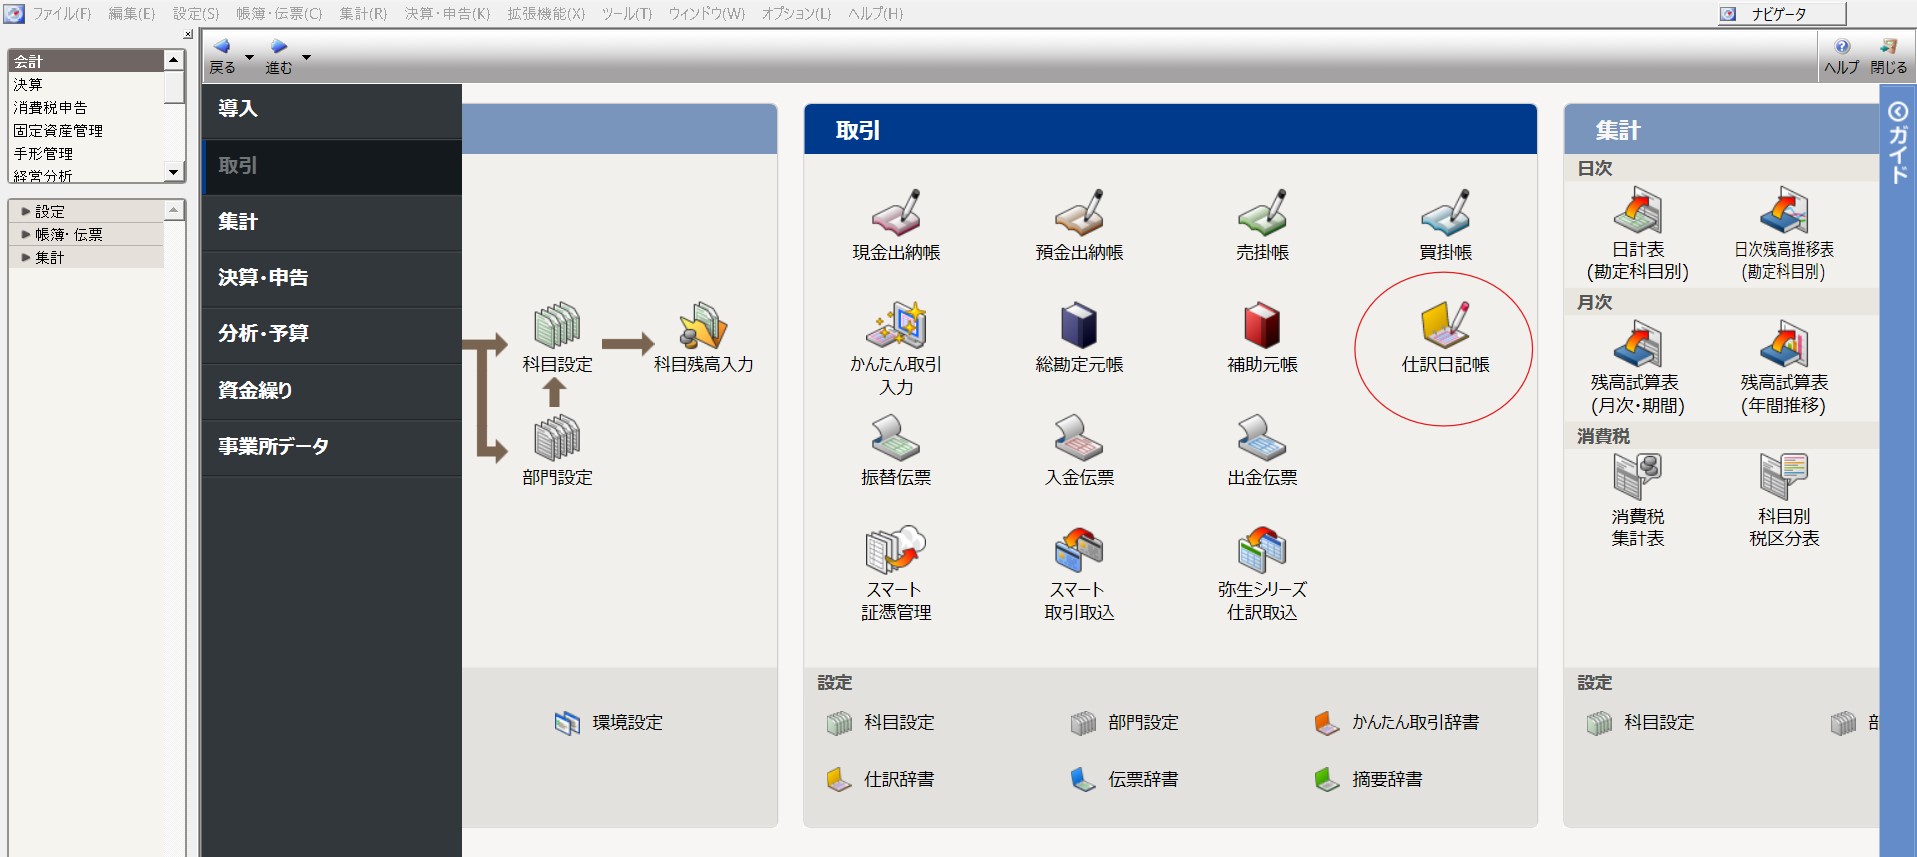The height and width of the screenshot is (857, 1917).
Task: Expand the 設定 tree node
Action: (26, 211)
